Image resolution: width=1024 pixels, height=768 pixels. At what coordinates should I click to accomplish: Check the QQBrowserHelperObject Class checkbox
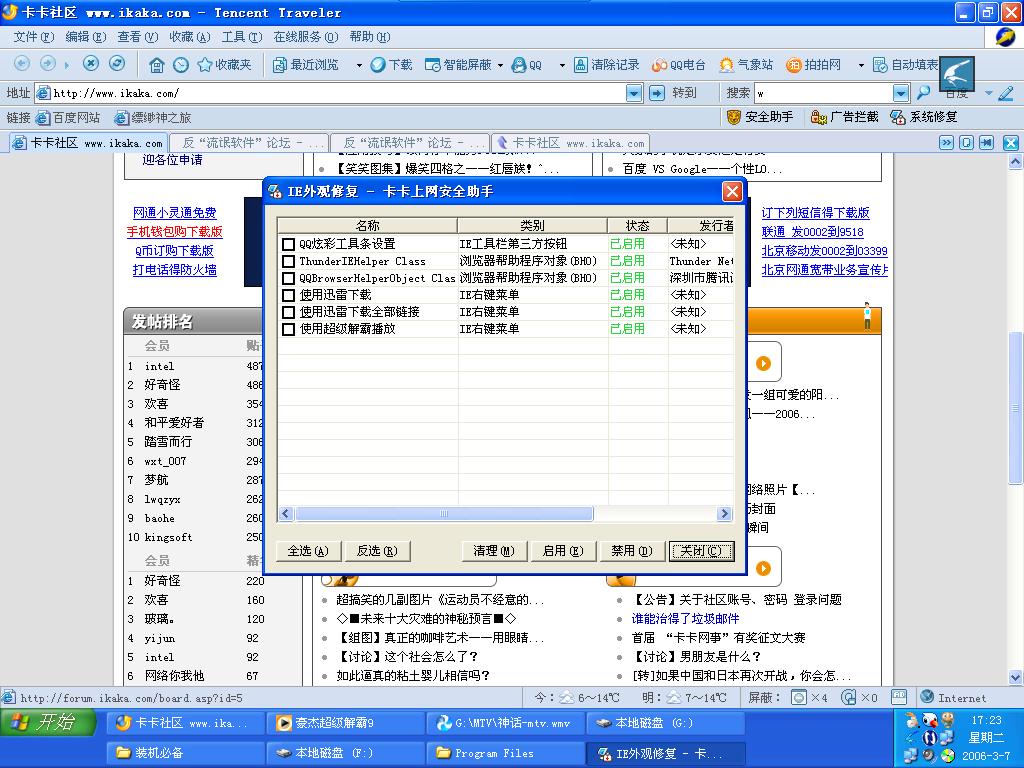pyautogui.click(x=288, y=278)
